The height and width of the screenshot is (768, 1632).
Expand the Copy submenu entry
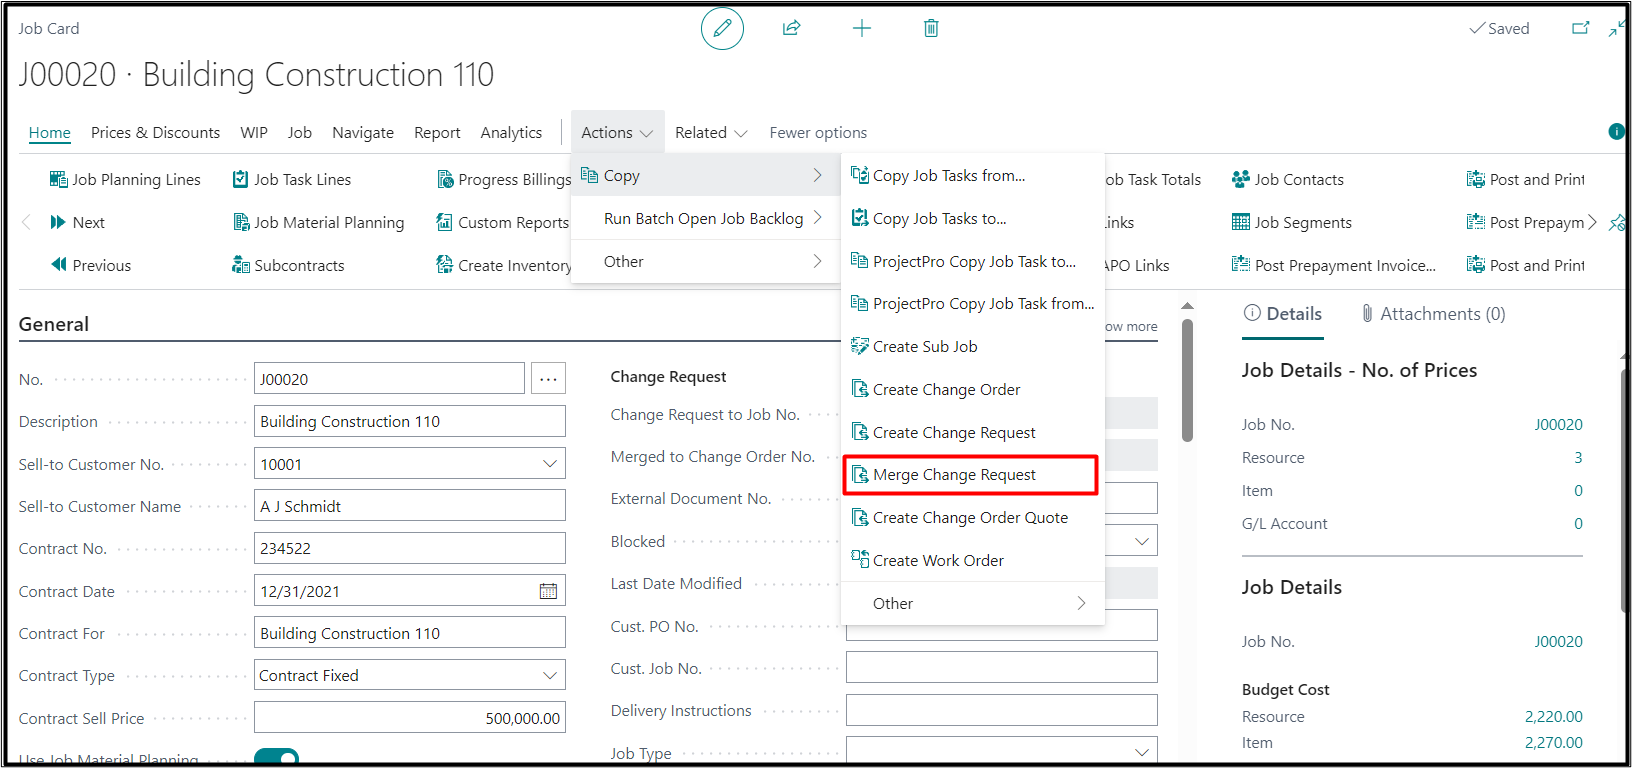pyautogui.click(x=705, y=175)
